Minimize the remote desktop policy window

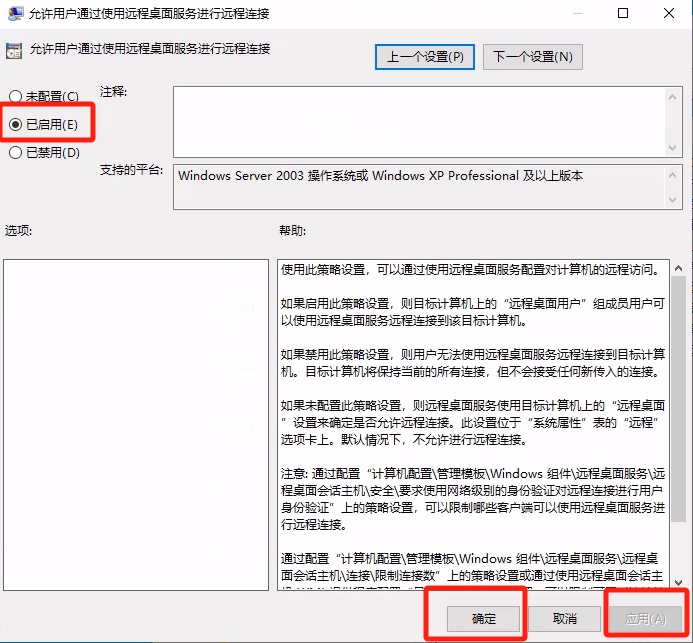577,14
